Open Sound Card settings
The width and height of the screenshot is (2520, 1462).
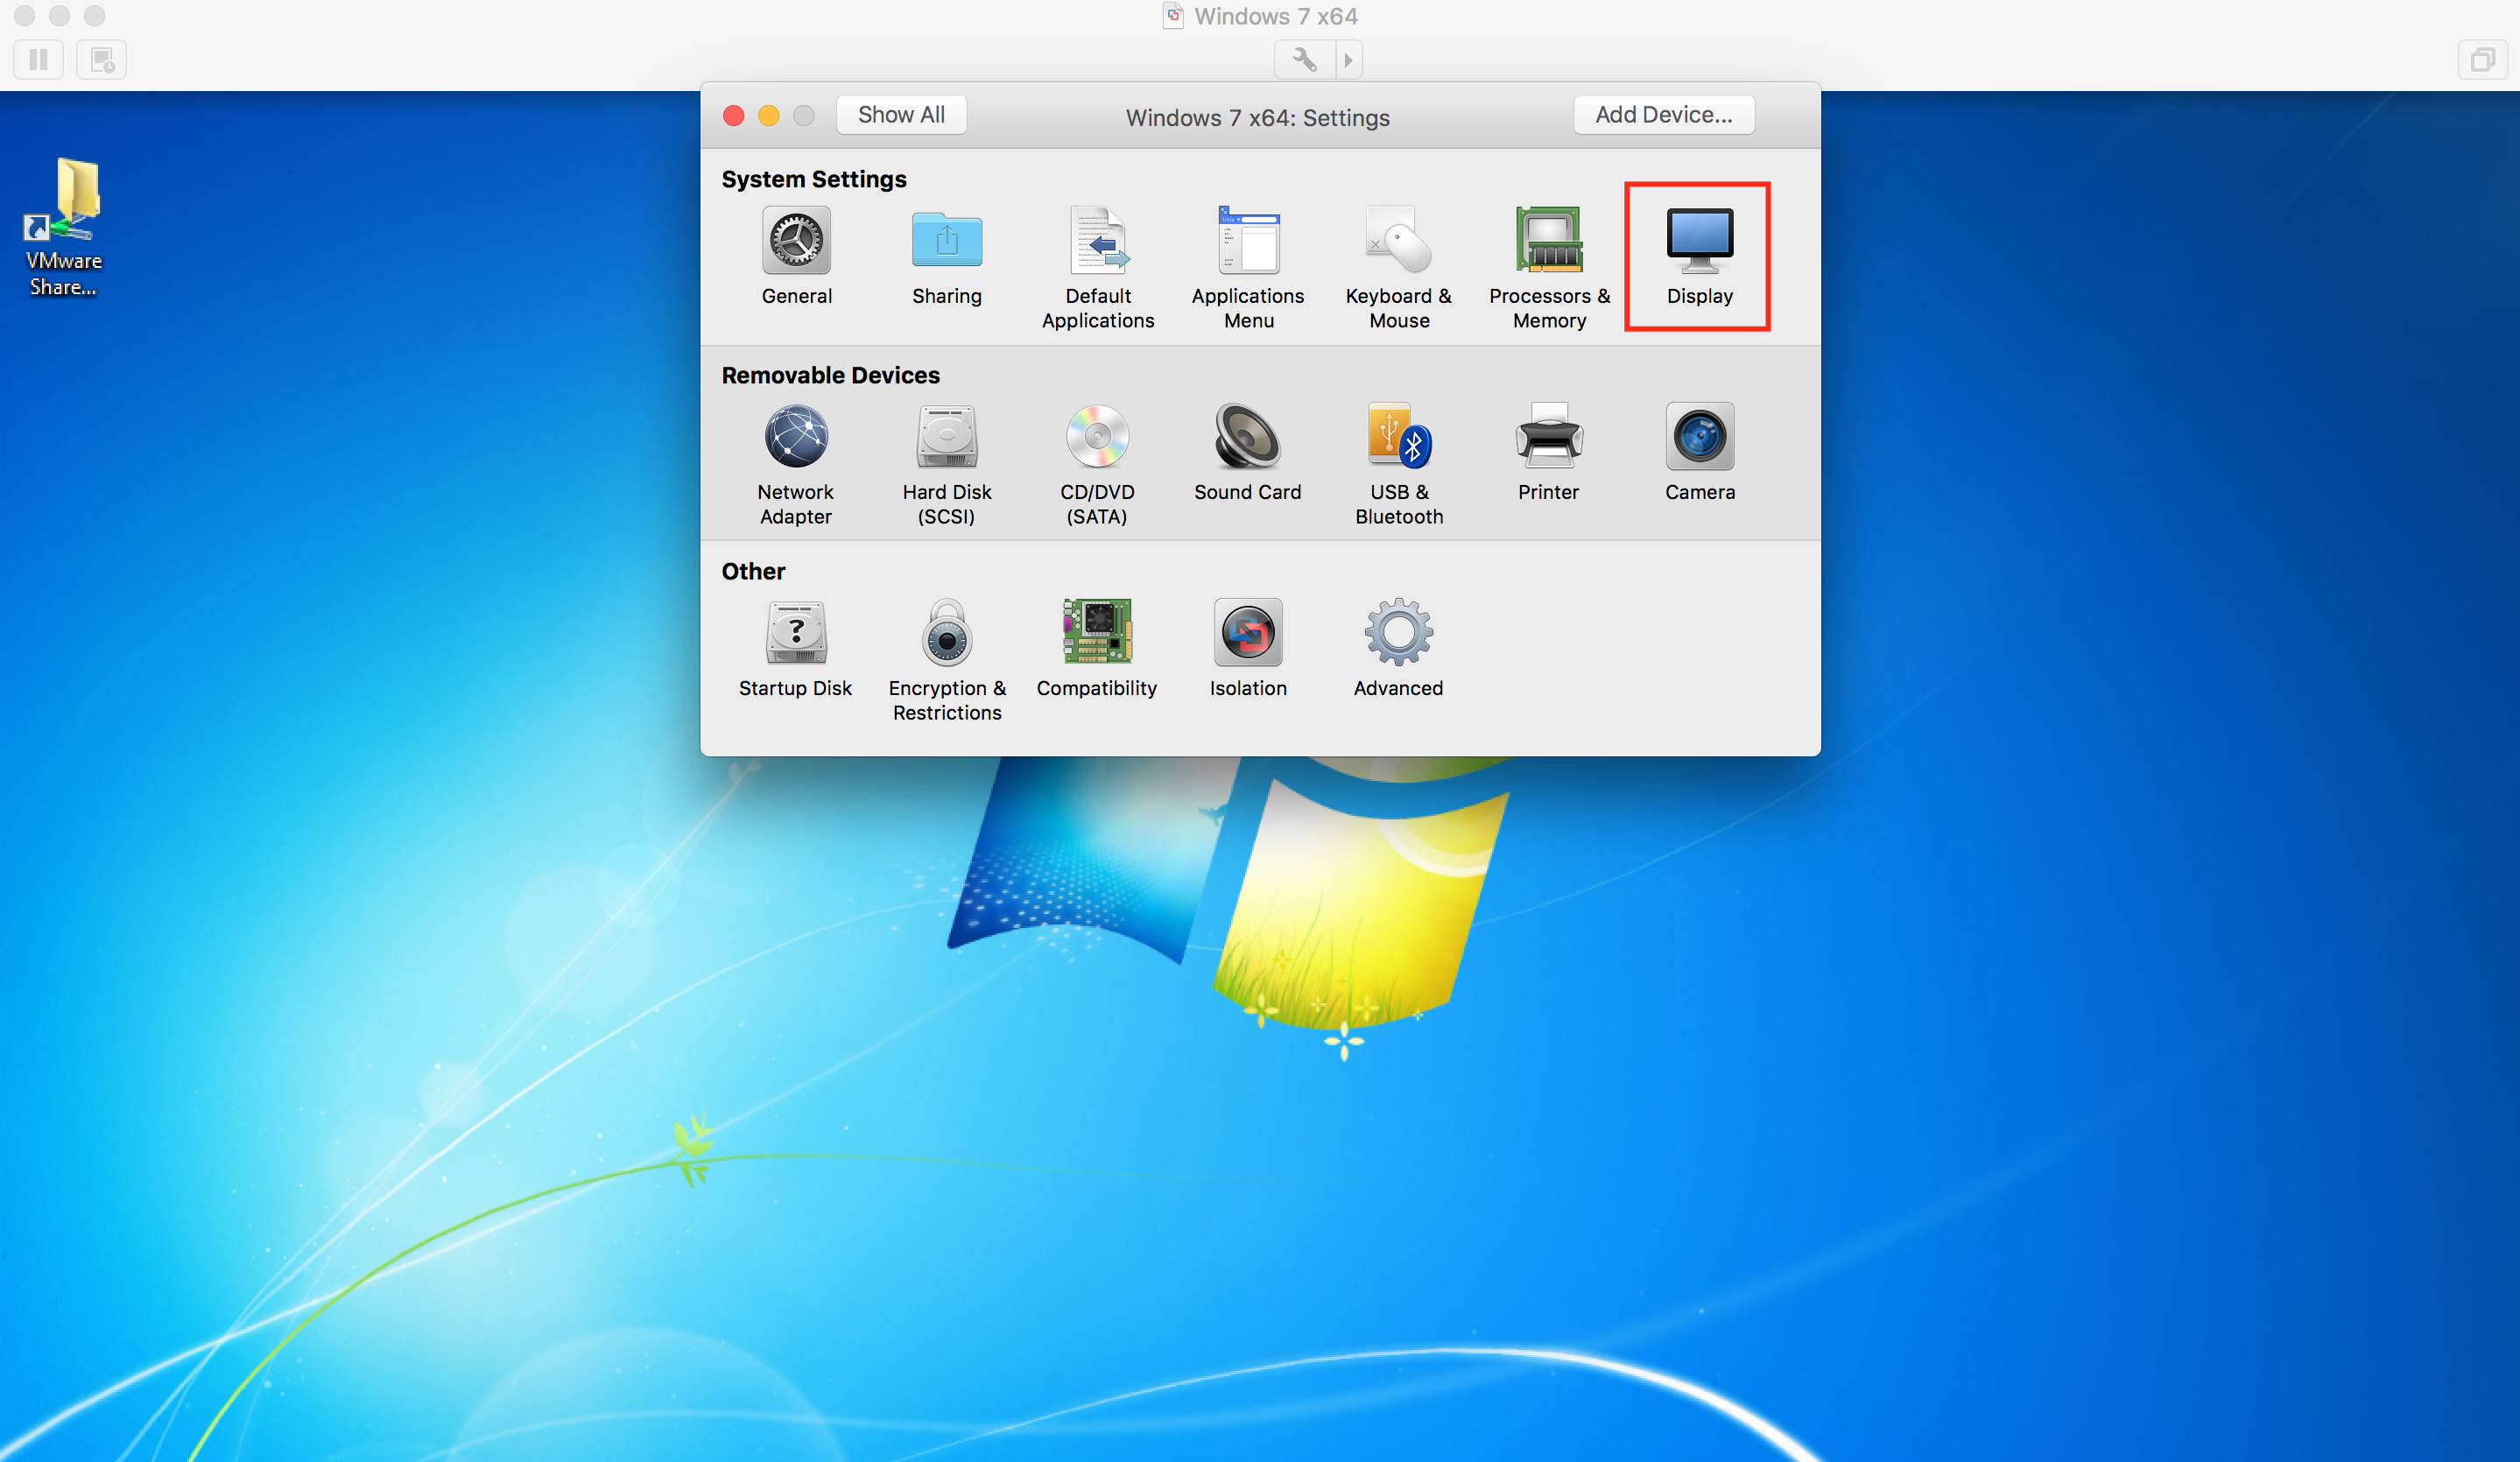click(x=1247, y=437)
